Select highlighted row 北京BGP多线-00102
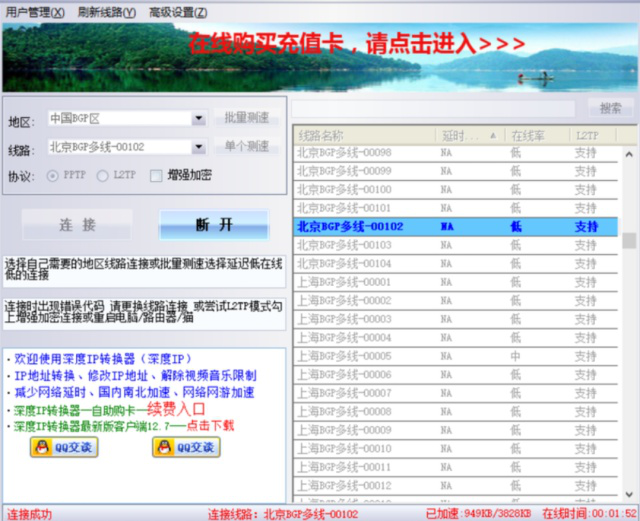Viewport: 640px width, 521px height. (456, 227)
